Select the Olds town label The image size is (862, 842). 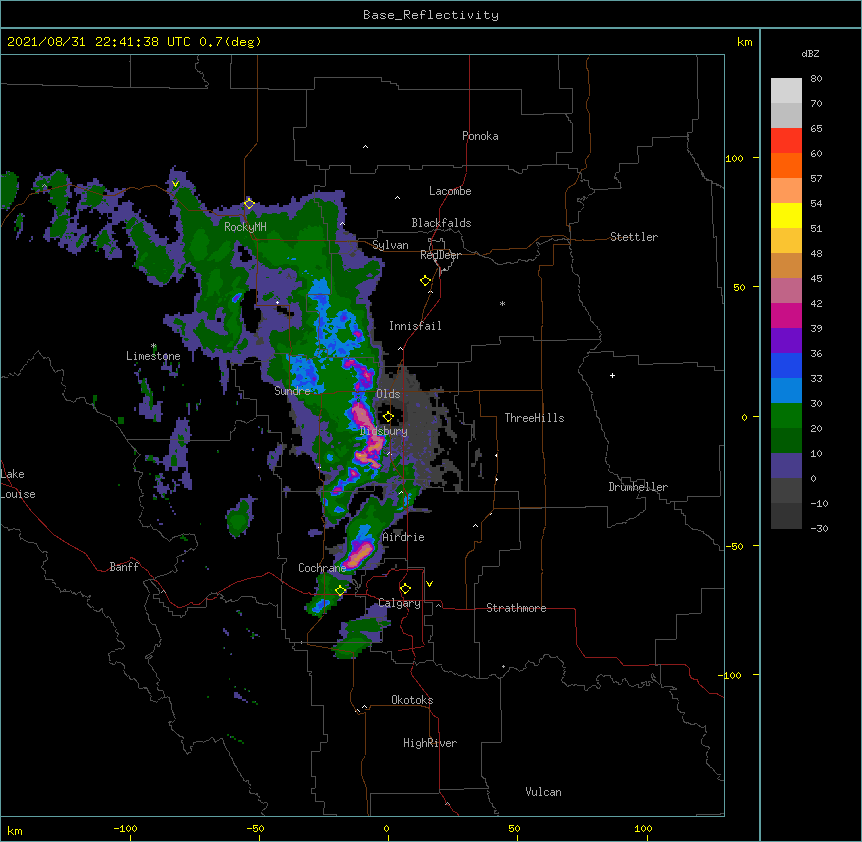coord(388,394)
